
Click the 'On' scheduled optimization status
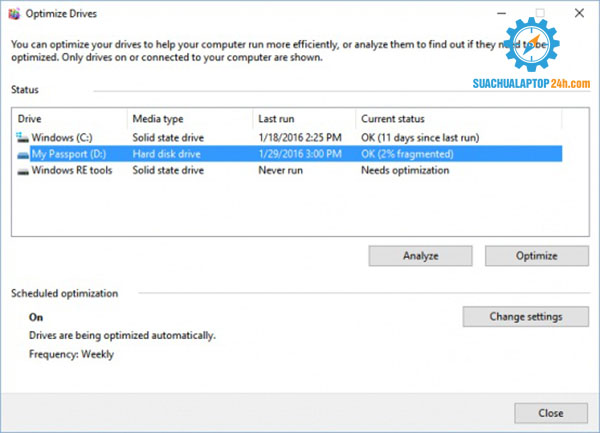36,317
